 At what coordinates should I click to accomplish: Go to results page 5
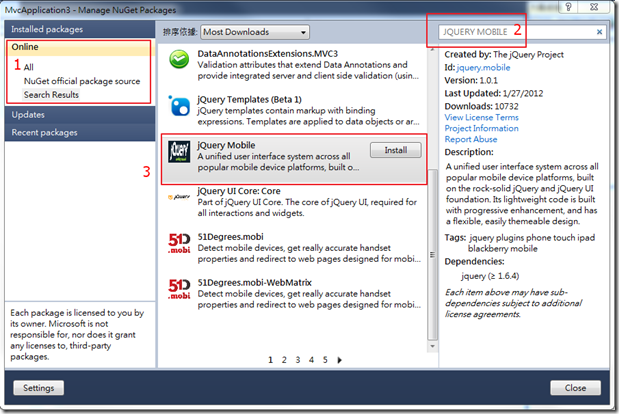coord(325,360)
